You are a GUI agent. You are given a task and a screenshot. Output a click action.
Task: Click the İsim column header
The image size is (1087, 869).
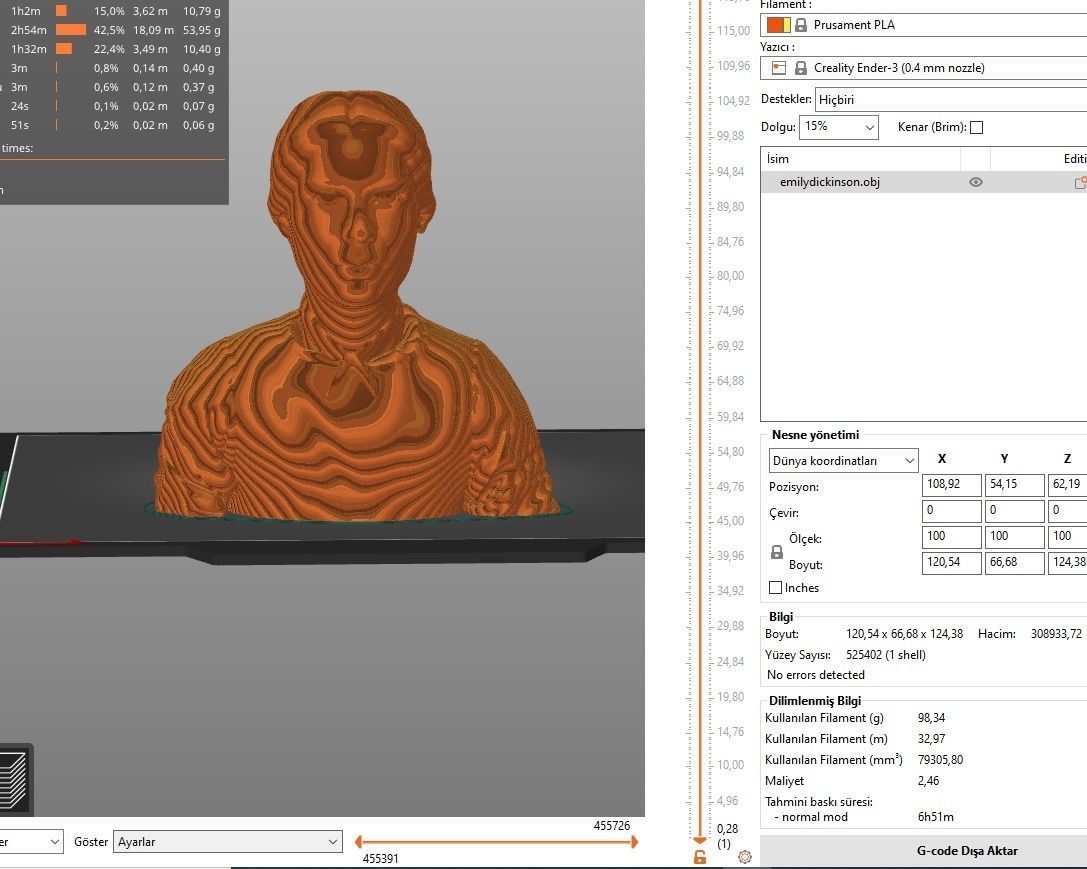point(860,159)
